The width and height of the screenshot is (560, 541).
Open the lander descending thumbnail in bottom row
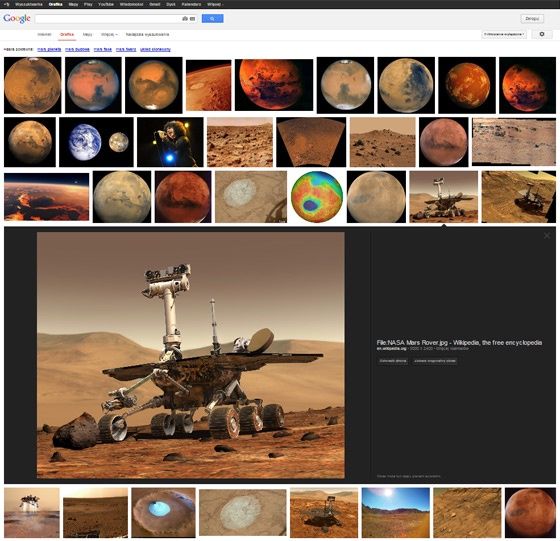(x=32, y=512)
